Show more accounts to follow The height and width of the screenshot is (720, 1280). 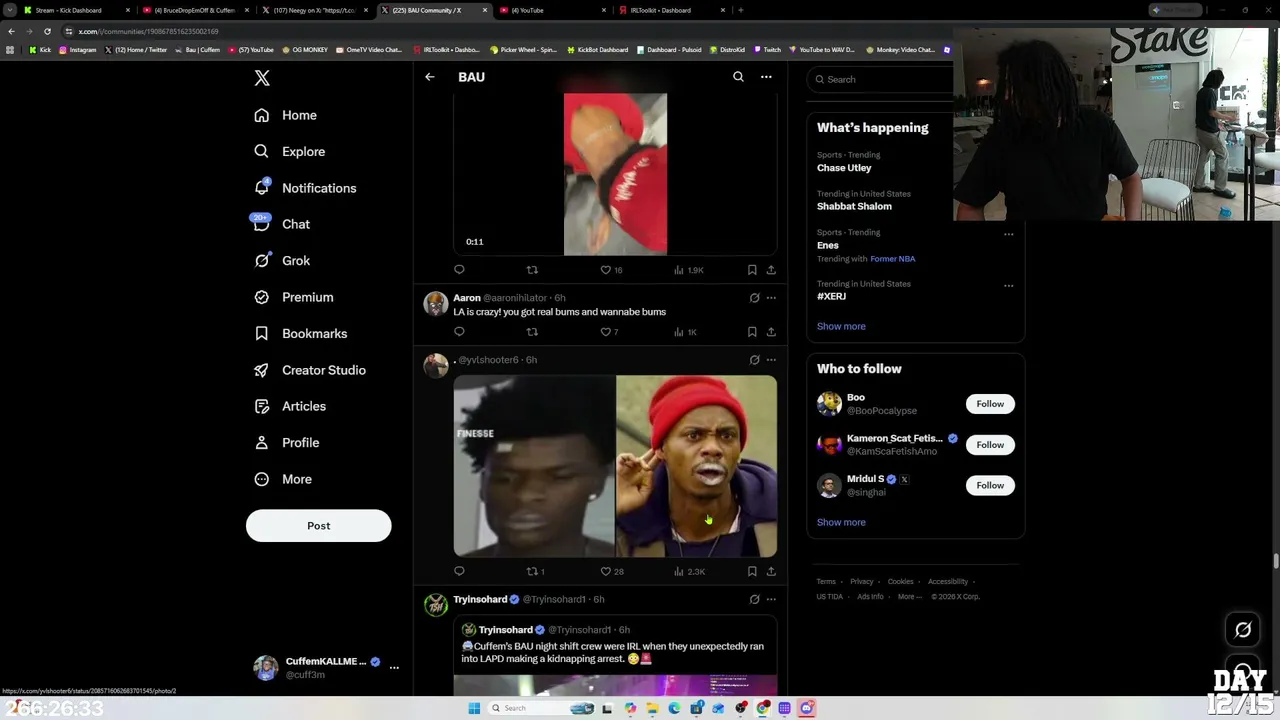[841, 522]
